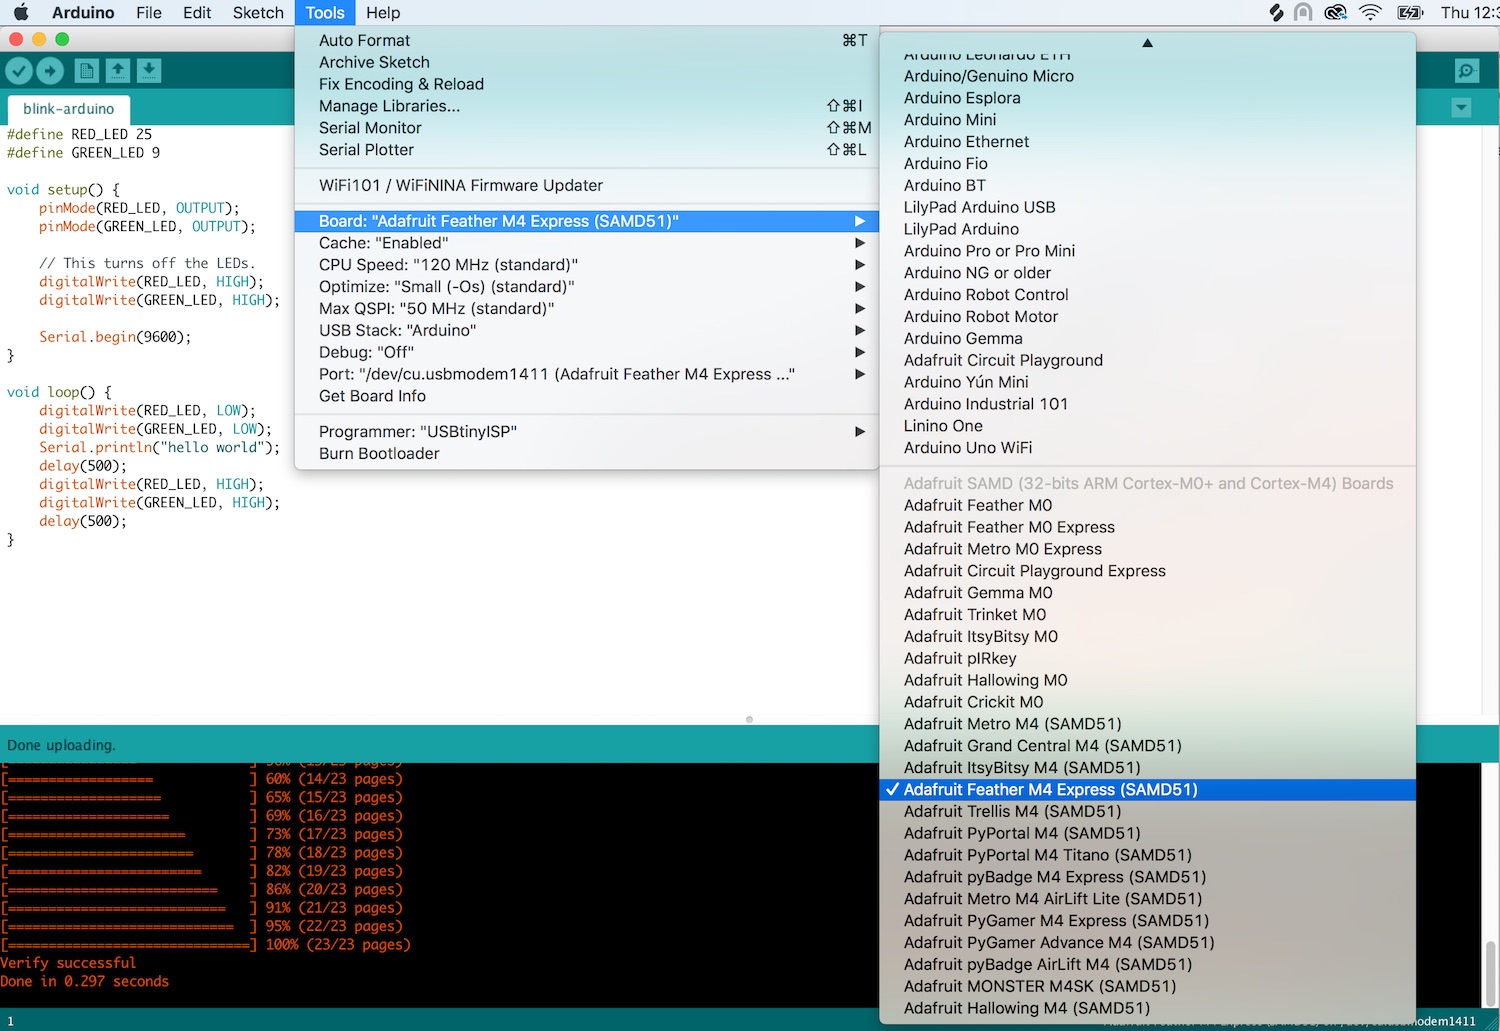Select Adafruit Hallowing M4 board
1500x1031 pixels.
click(x=1148, y=1009)
